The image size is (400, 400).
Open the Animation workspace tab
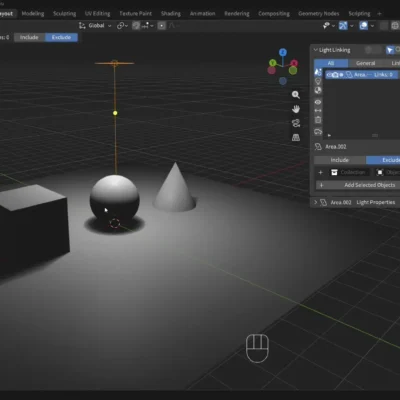(202, 14)
